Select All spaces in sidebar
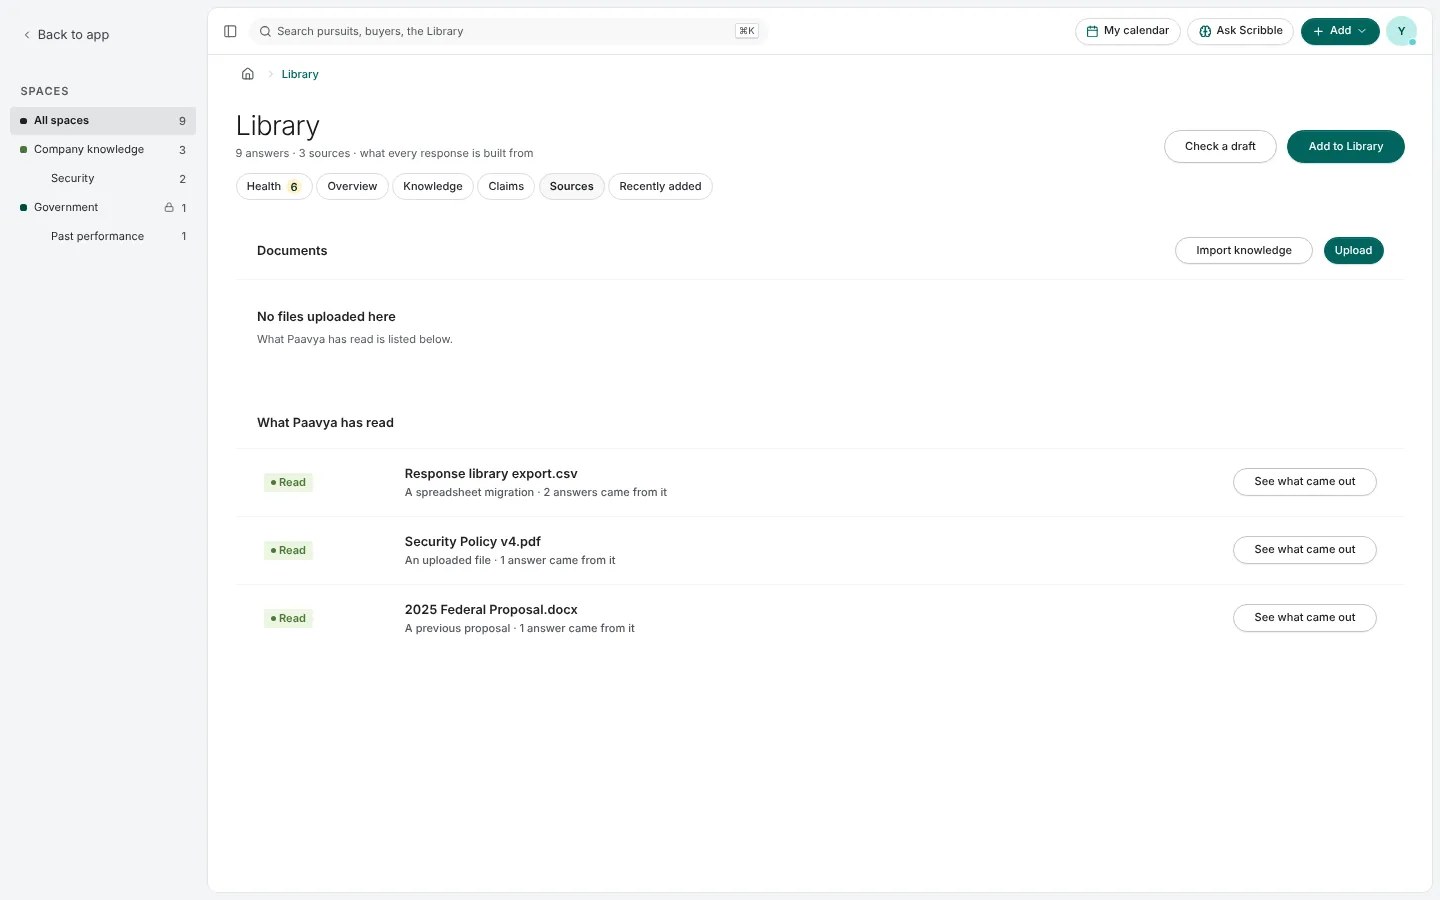 tap(103, 121)
